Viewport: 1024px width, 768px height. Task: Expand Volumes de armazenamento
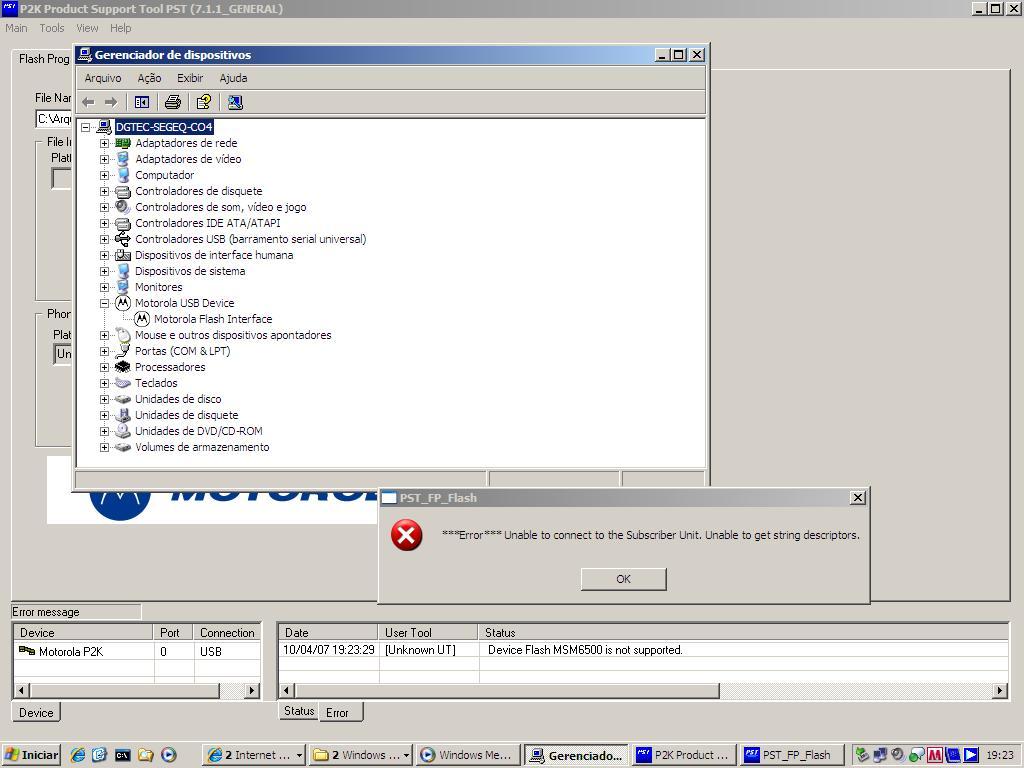pos(104,447)
